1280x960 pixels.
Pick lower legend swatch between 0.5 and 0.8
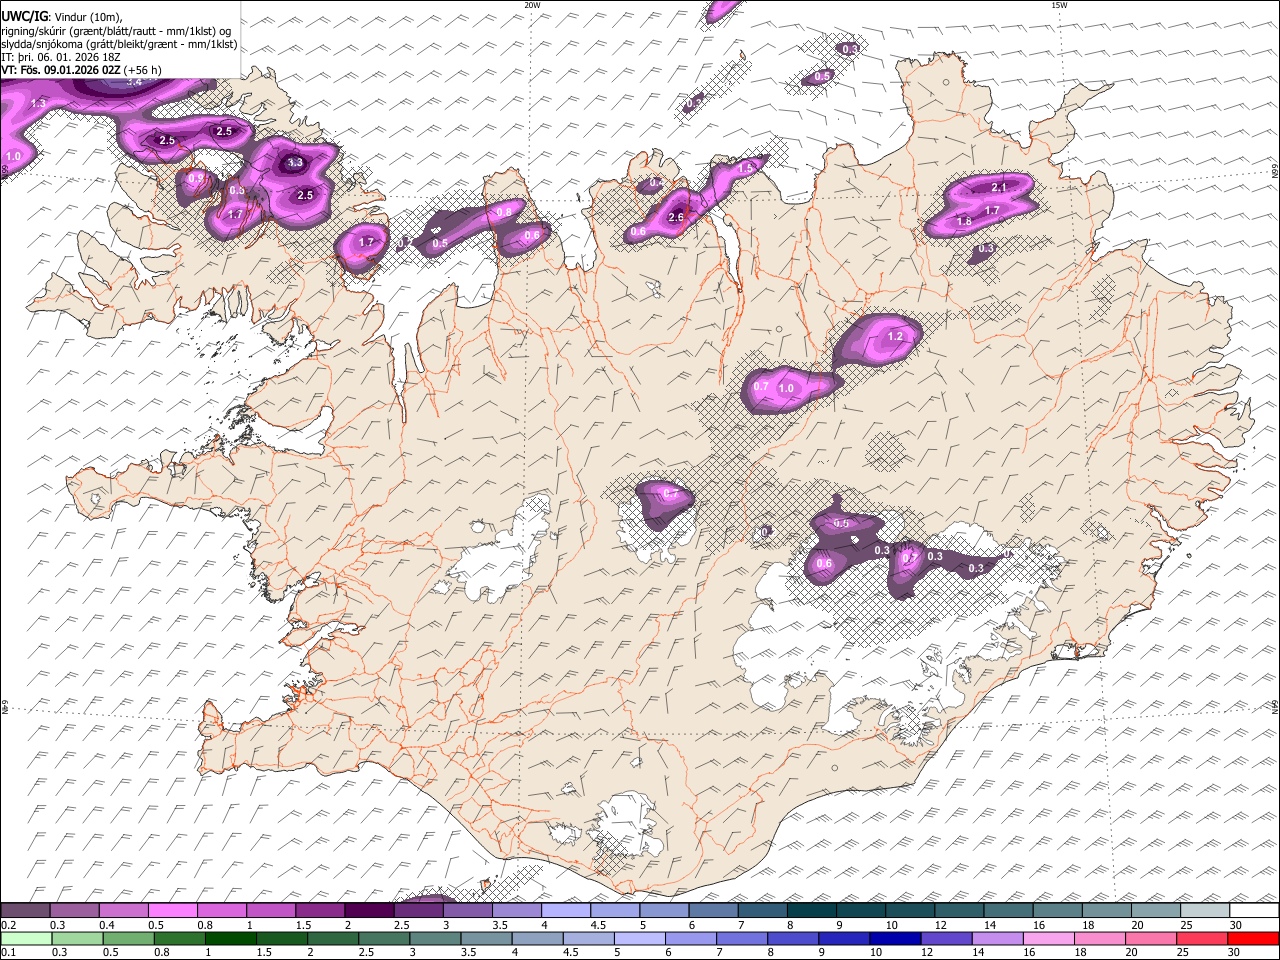[x=128, y=938]
